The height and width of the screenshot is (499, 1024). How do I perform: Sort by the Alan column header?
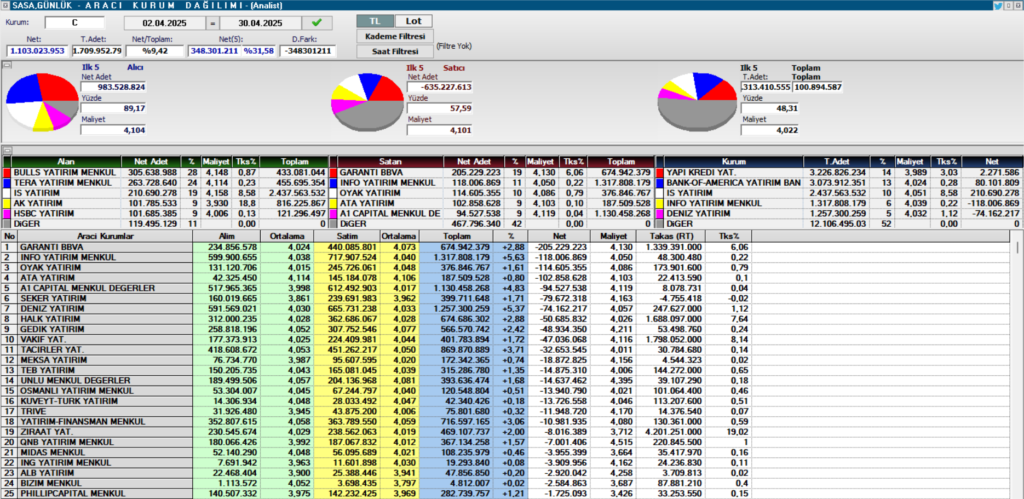(67, 161)
